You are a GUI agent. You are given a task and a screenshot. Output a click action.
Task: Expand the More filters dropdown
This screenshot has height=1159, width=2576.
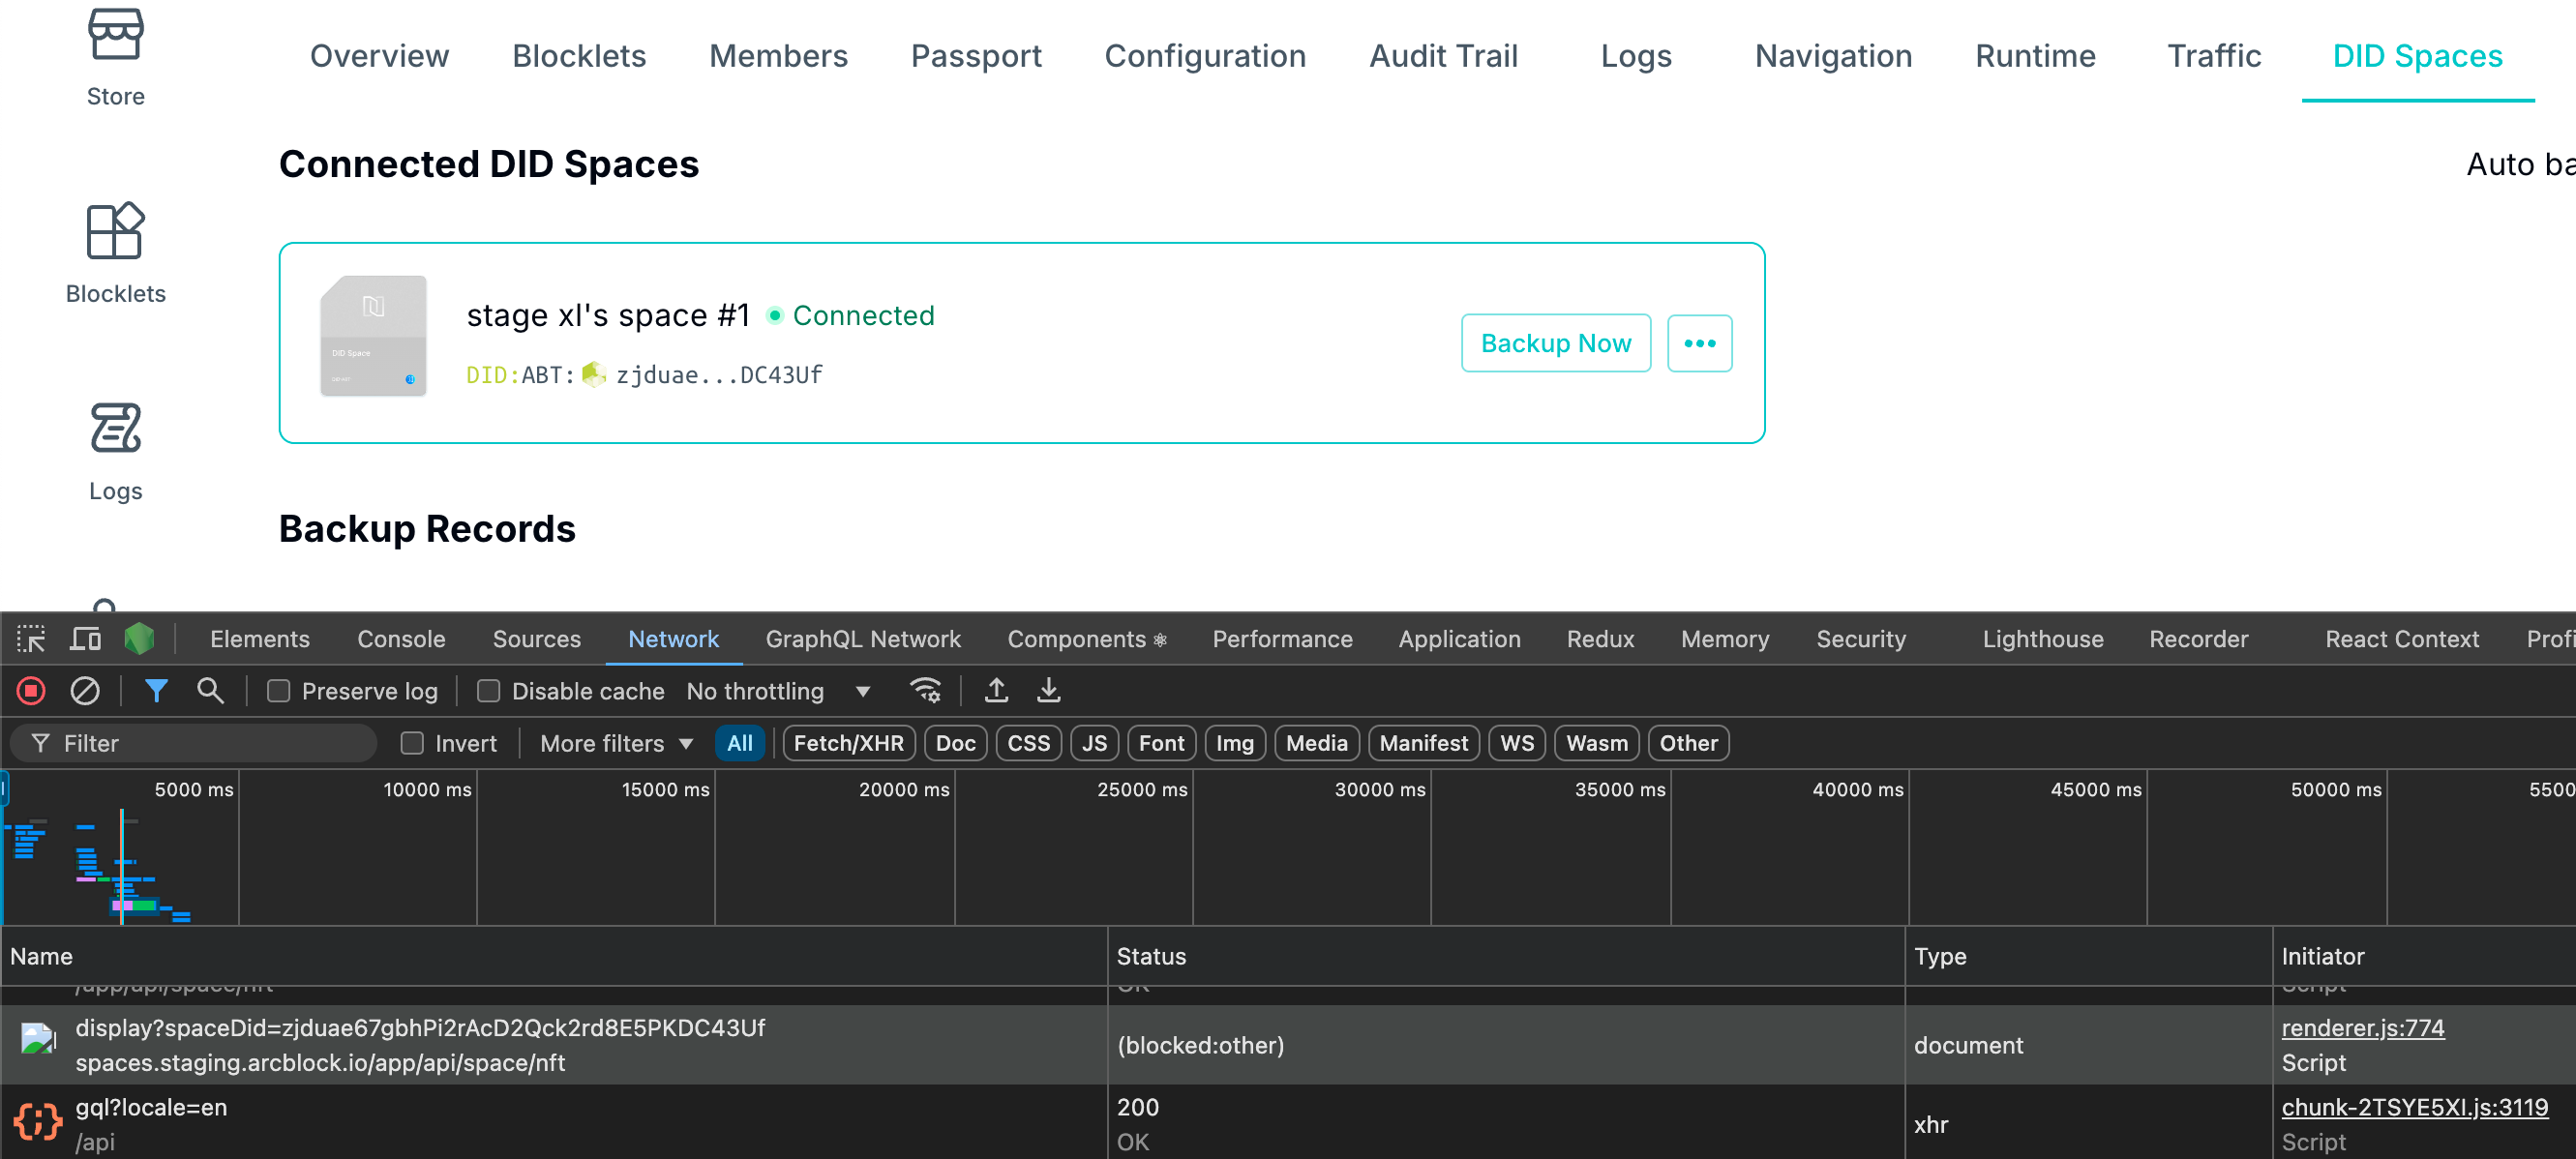click(616, 743)
